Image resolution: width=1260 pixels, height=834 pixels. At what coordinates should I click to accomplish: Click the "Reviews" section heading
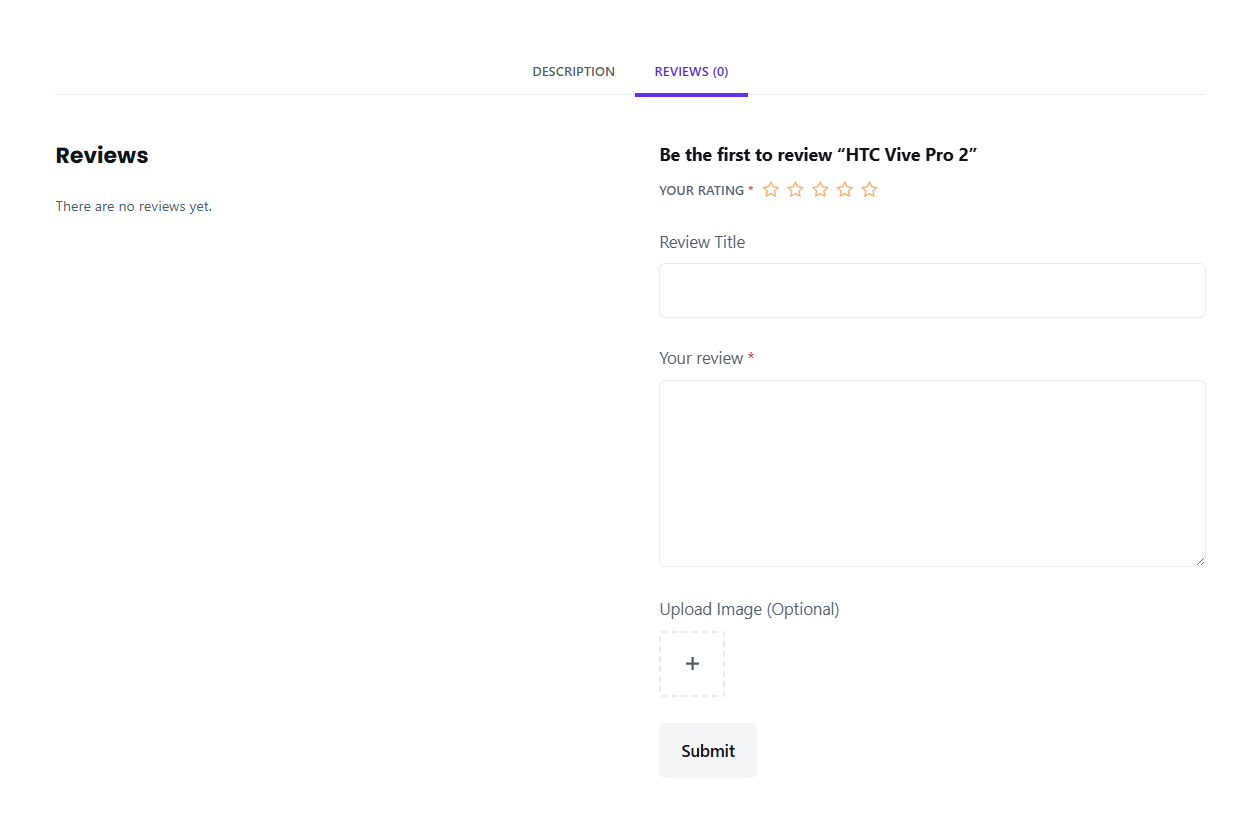[102, 155]
